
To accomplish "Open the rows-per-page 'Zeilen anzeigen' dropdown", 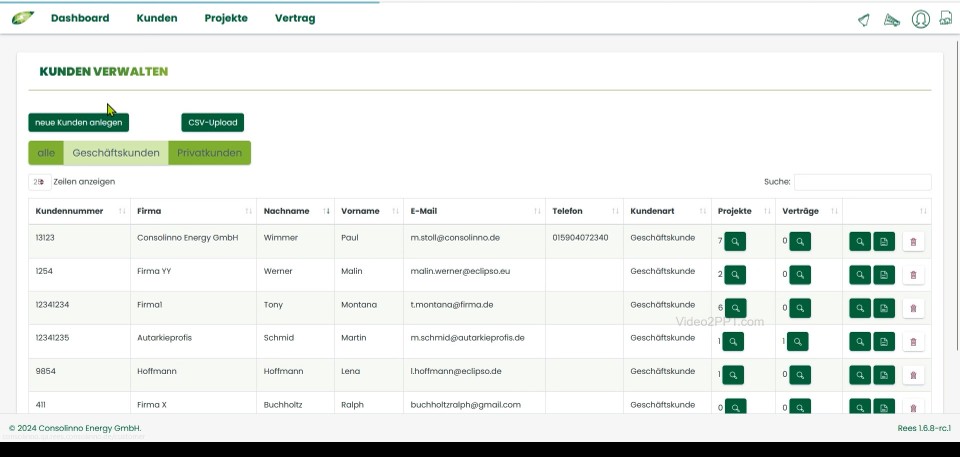I will click(x=40, y=182).
